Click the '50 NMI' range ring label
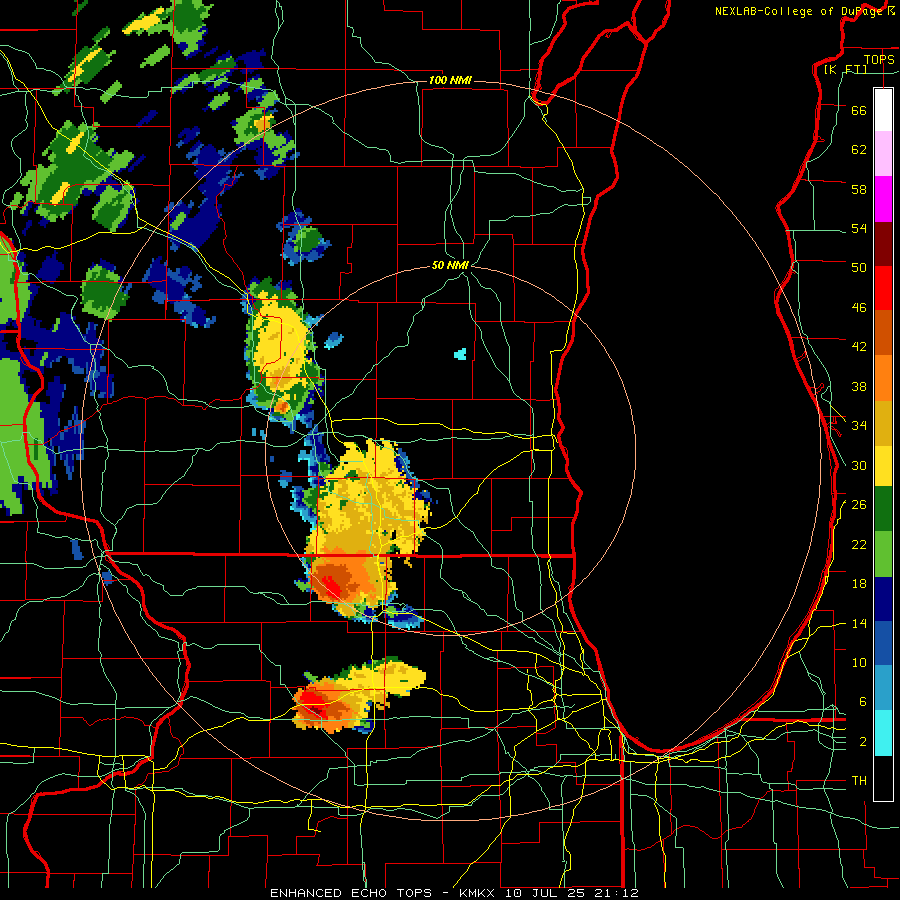 click(x=450, y=265)
